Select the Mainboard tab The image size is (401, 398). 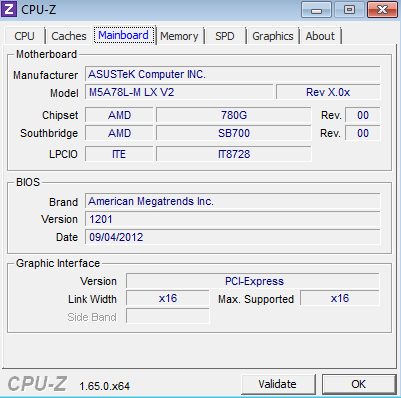(123, 35)
